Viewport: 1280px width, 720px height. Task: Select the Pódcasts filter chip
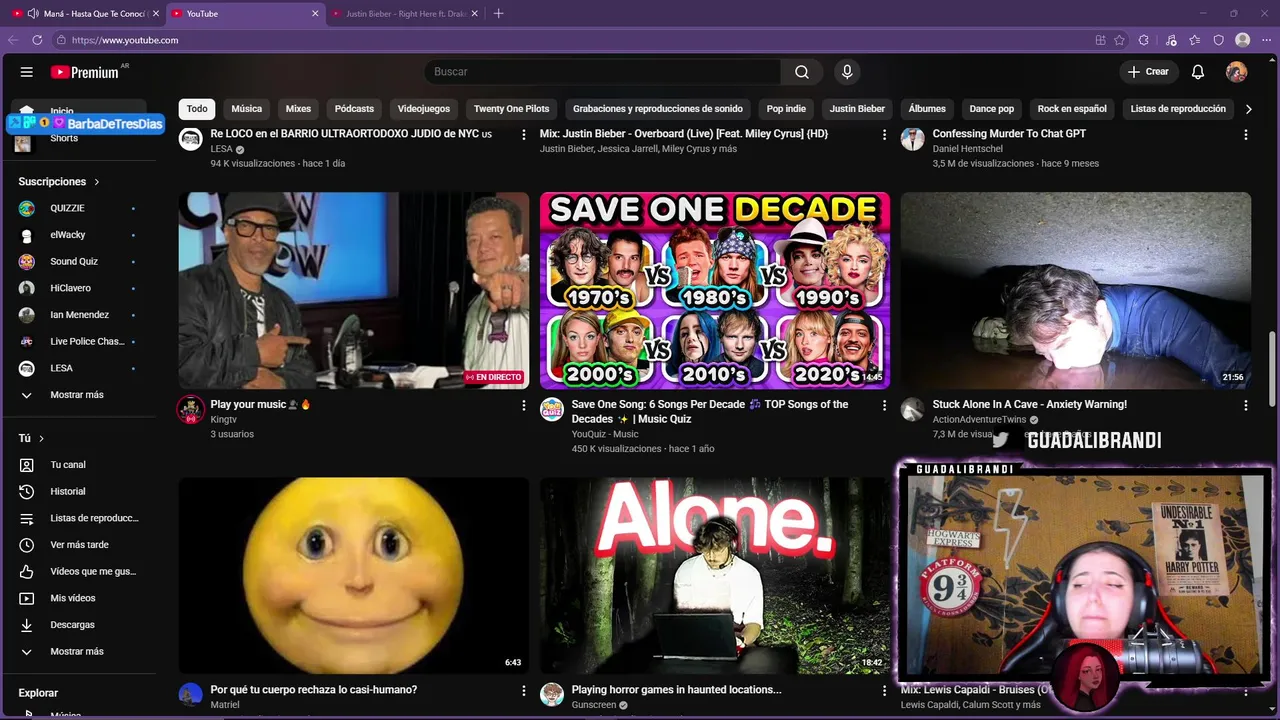click(354, 109)
